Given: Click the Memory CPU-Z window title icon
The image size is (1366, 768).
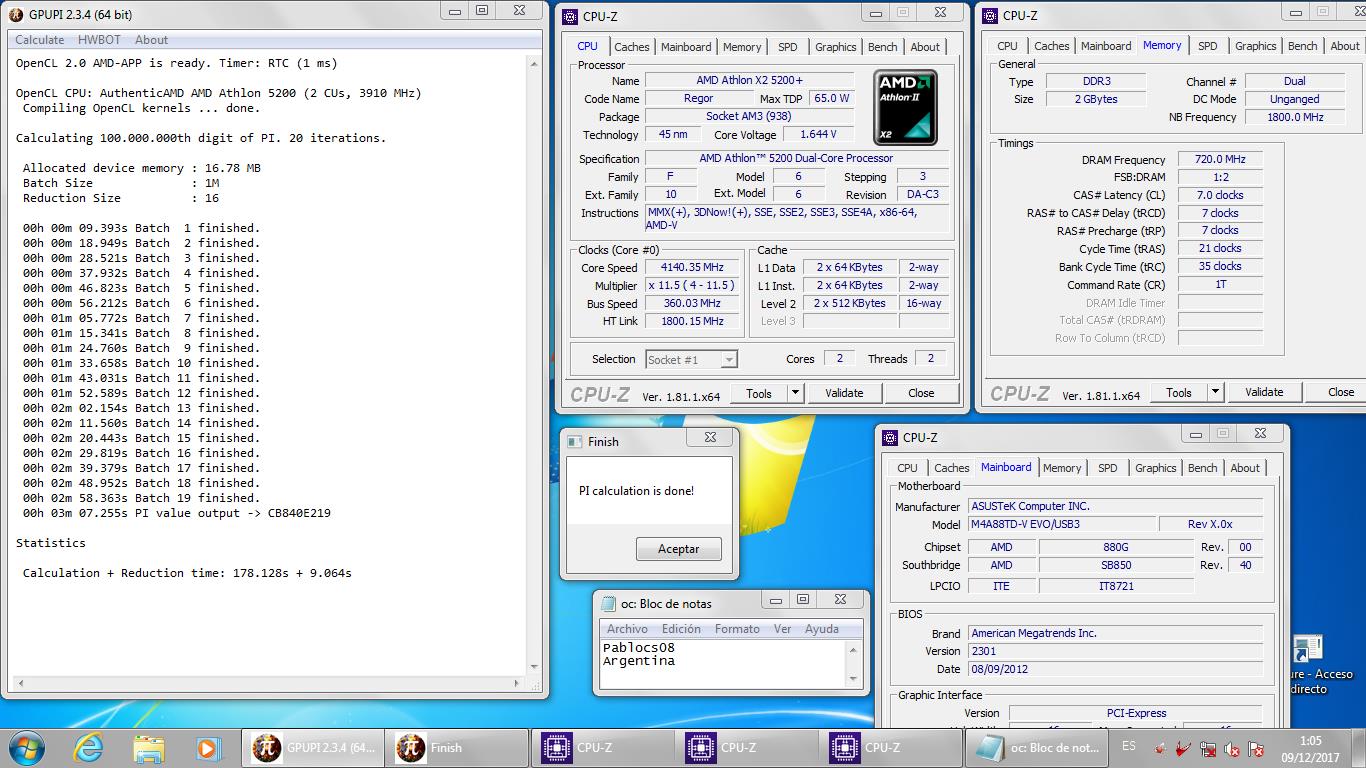Looking at the screenshot, I should pyautogui.click(x=990, y=16).
